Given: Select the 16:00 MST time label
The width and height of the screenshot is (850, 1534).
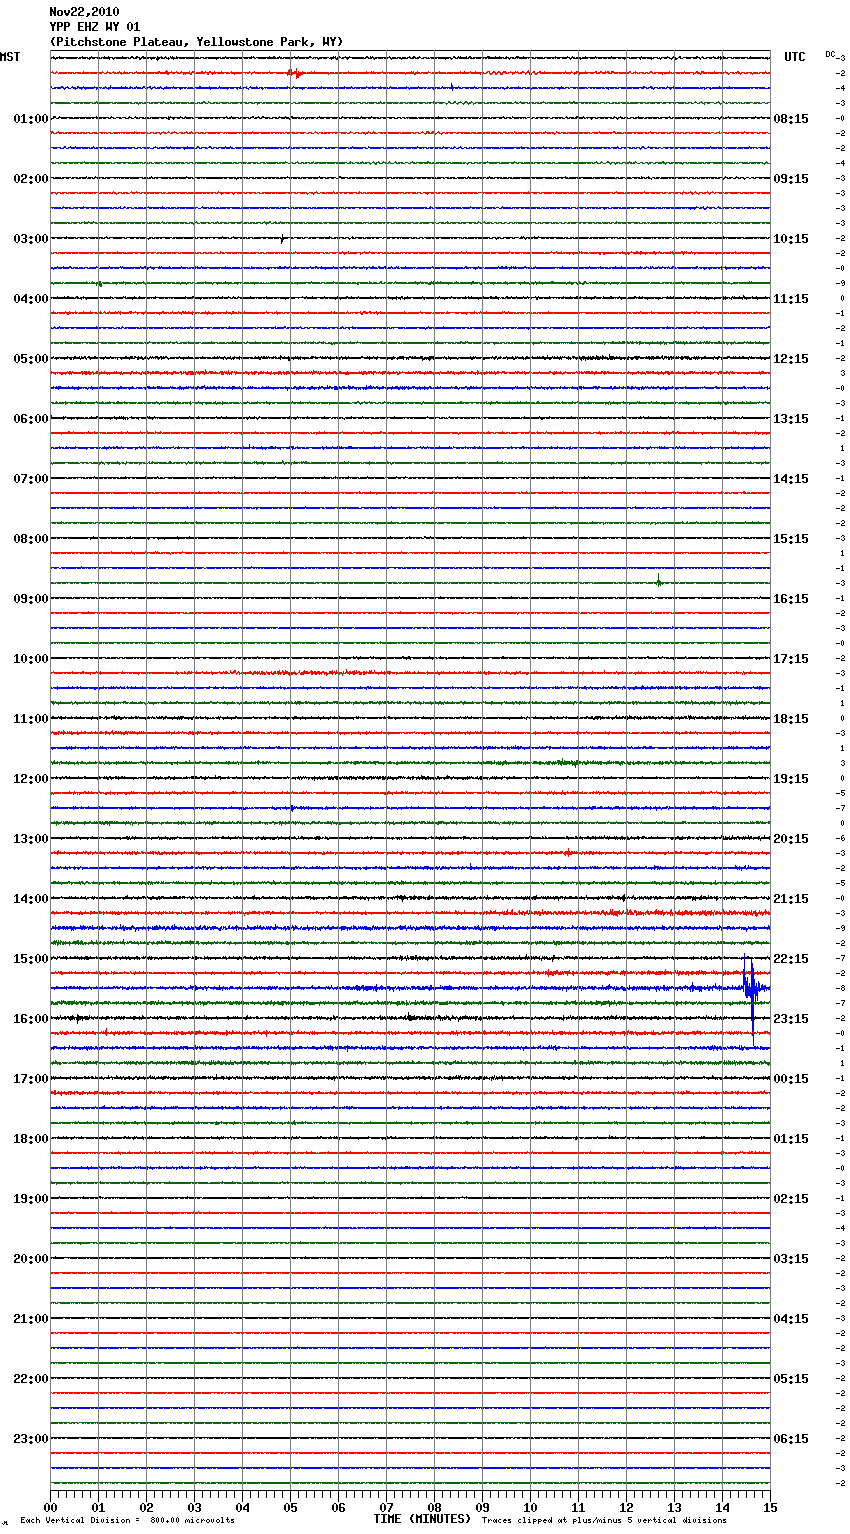Looking at the screenshot, I should [x=30, y=1019].
